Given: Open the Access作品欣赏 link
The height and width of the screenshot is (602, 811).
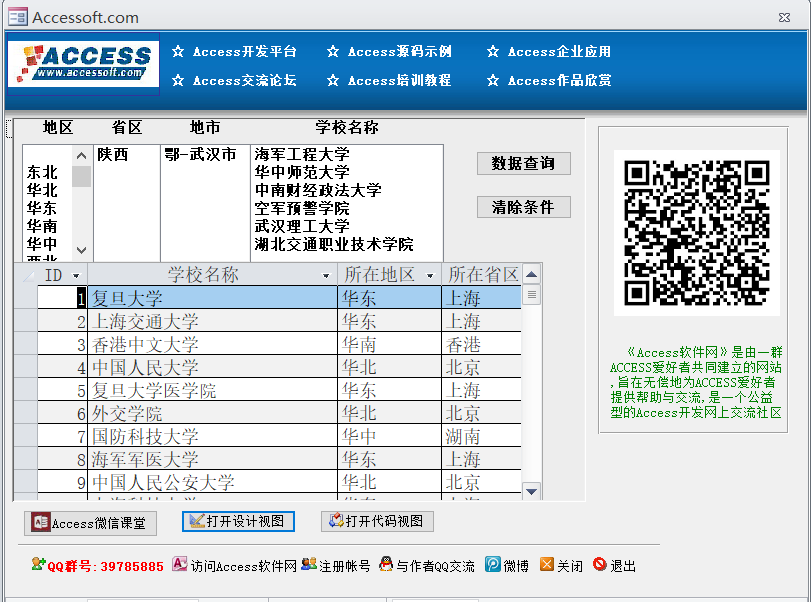Looking at the screenshot, I should (559, 80).
